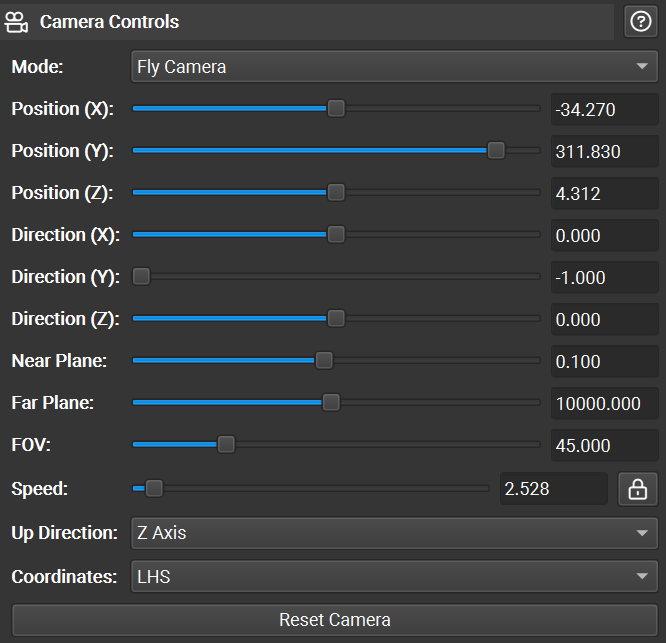Click the Position (Y) value field 311.830
Image resolution: width=666 pixels, height=643 pixels.
(604, 152)
